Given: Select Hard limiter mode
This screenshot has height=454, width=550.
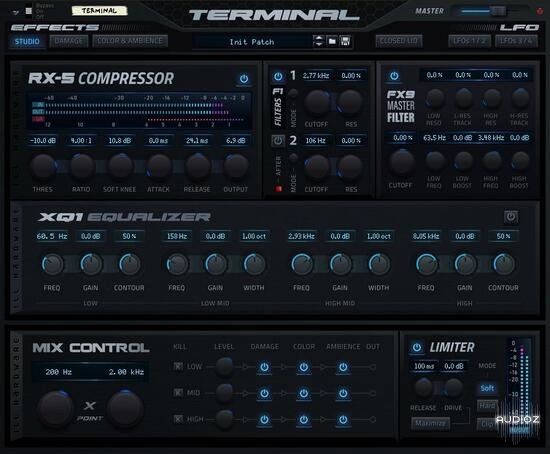Looking at the screenshot, I should (x=487, y=406).
